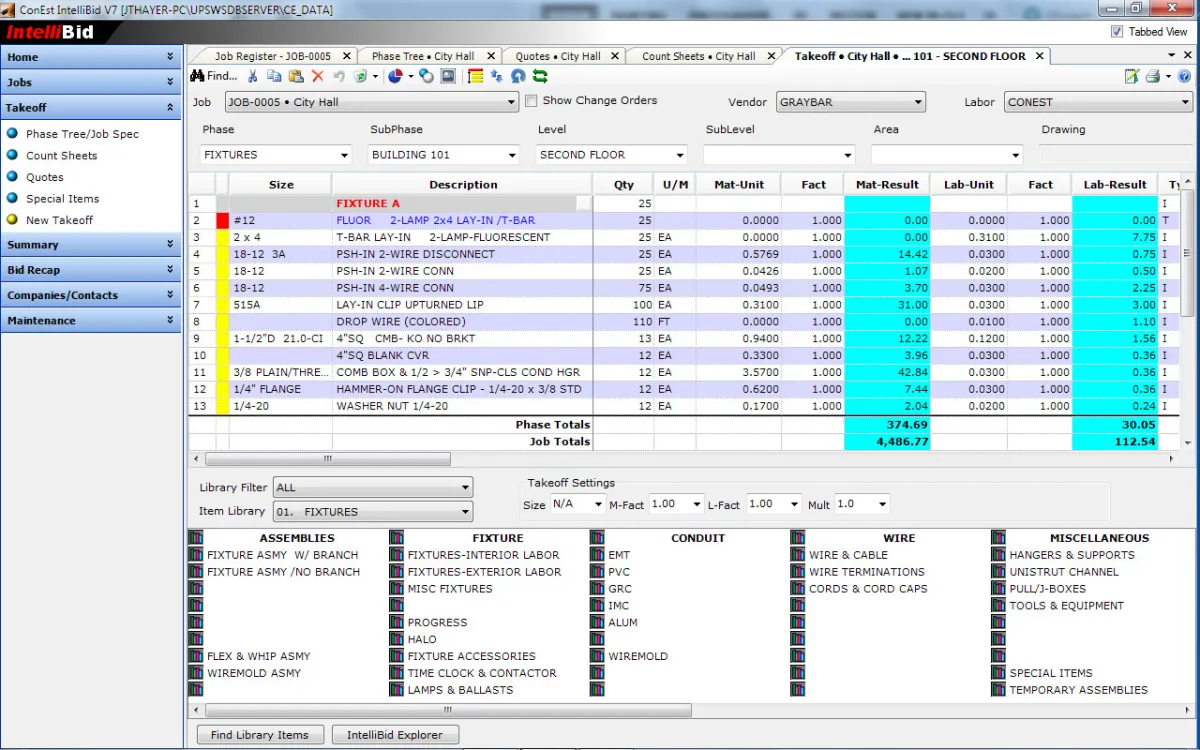The height and width of the screenshot is (750, 1200).
Task: Enable Show Change Orders checkbox
Action: [532, 101]
